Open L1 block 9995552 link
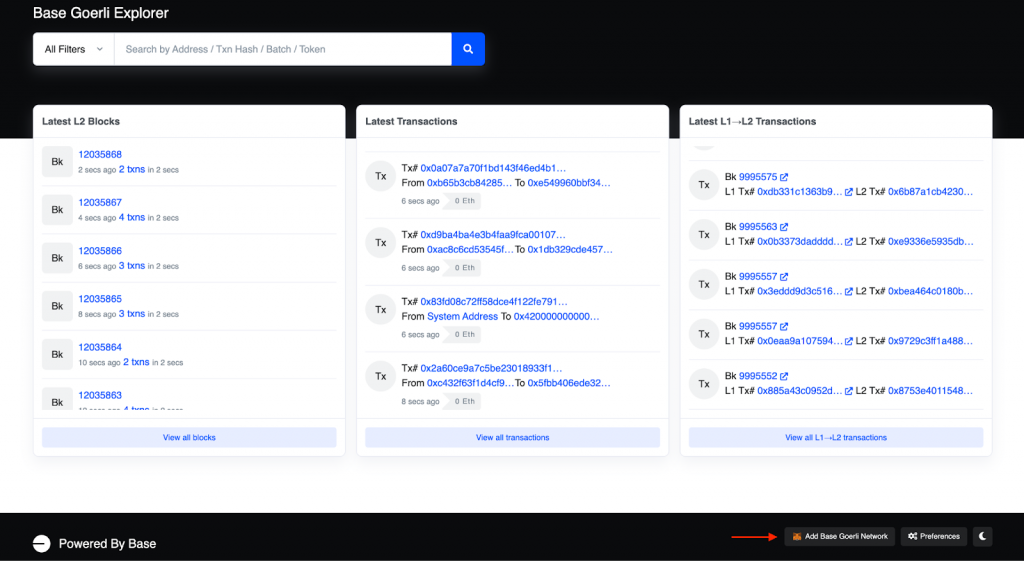Image resolution: width=1024 pixels, height=561 pixels. pos(758,376)
